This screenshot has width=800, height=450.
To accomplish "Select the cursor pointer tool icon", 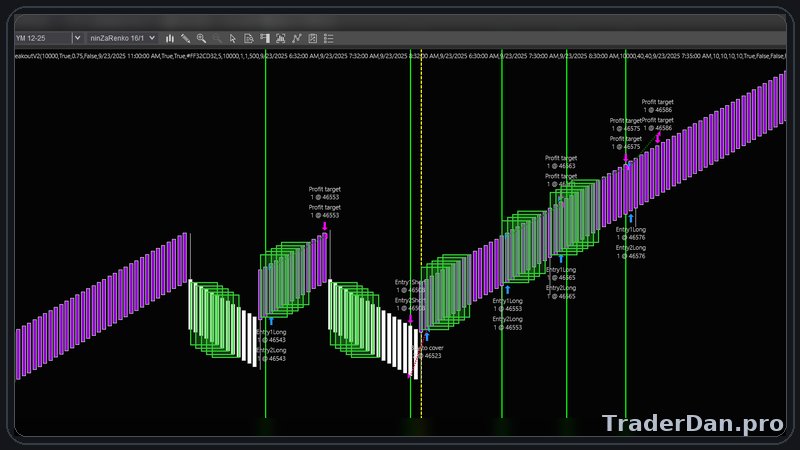I will (x=233, y=38).
